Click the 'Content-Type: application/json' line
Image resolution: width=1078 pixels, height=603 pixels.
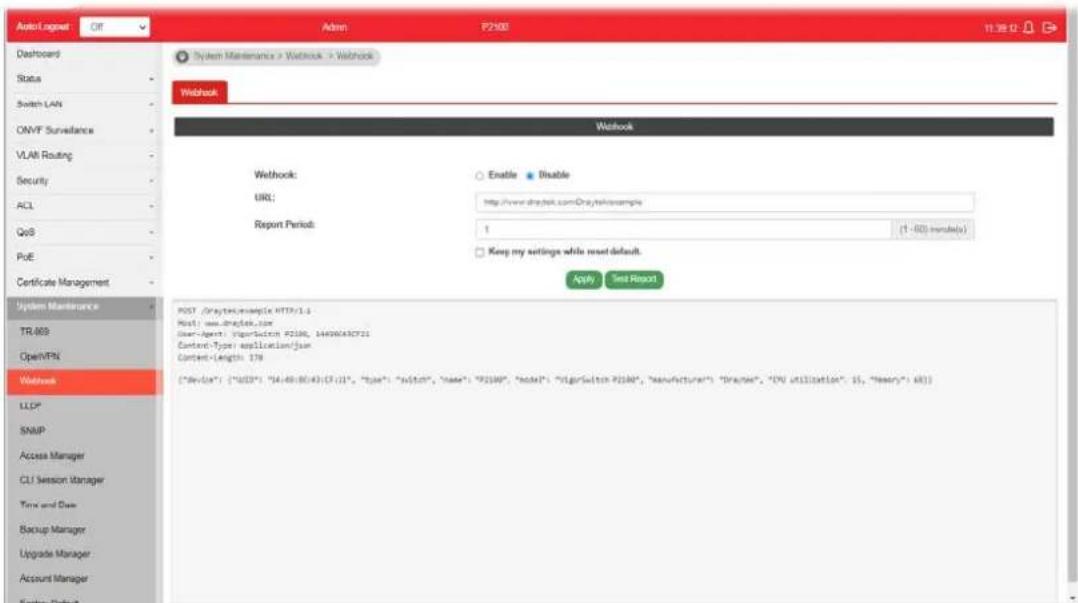pyautogui.click(x=244, y=346)
